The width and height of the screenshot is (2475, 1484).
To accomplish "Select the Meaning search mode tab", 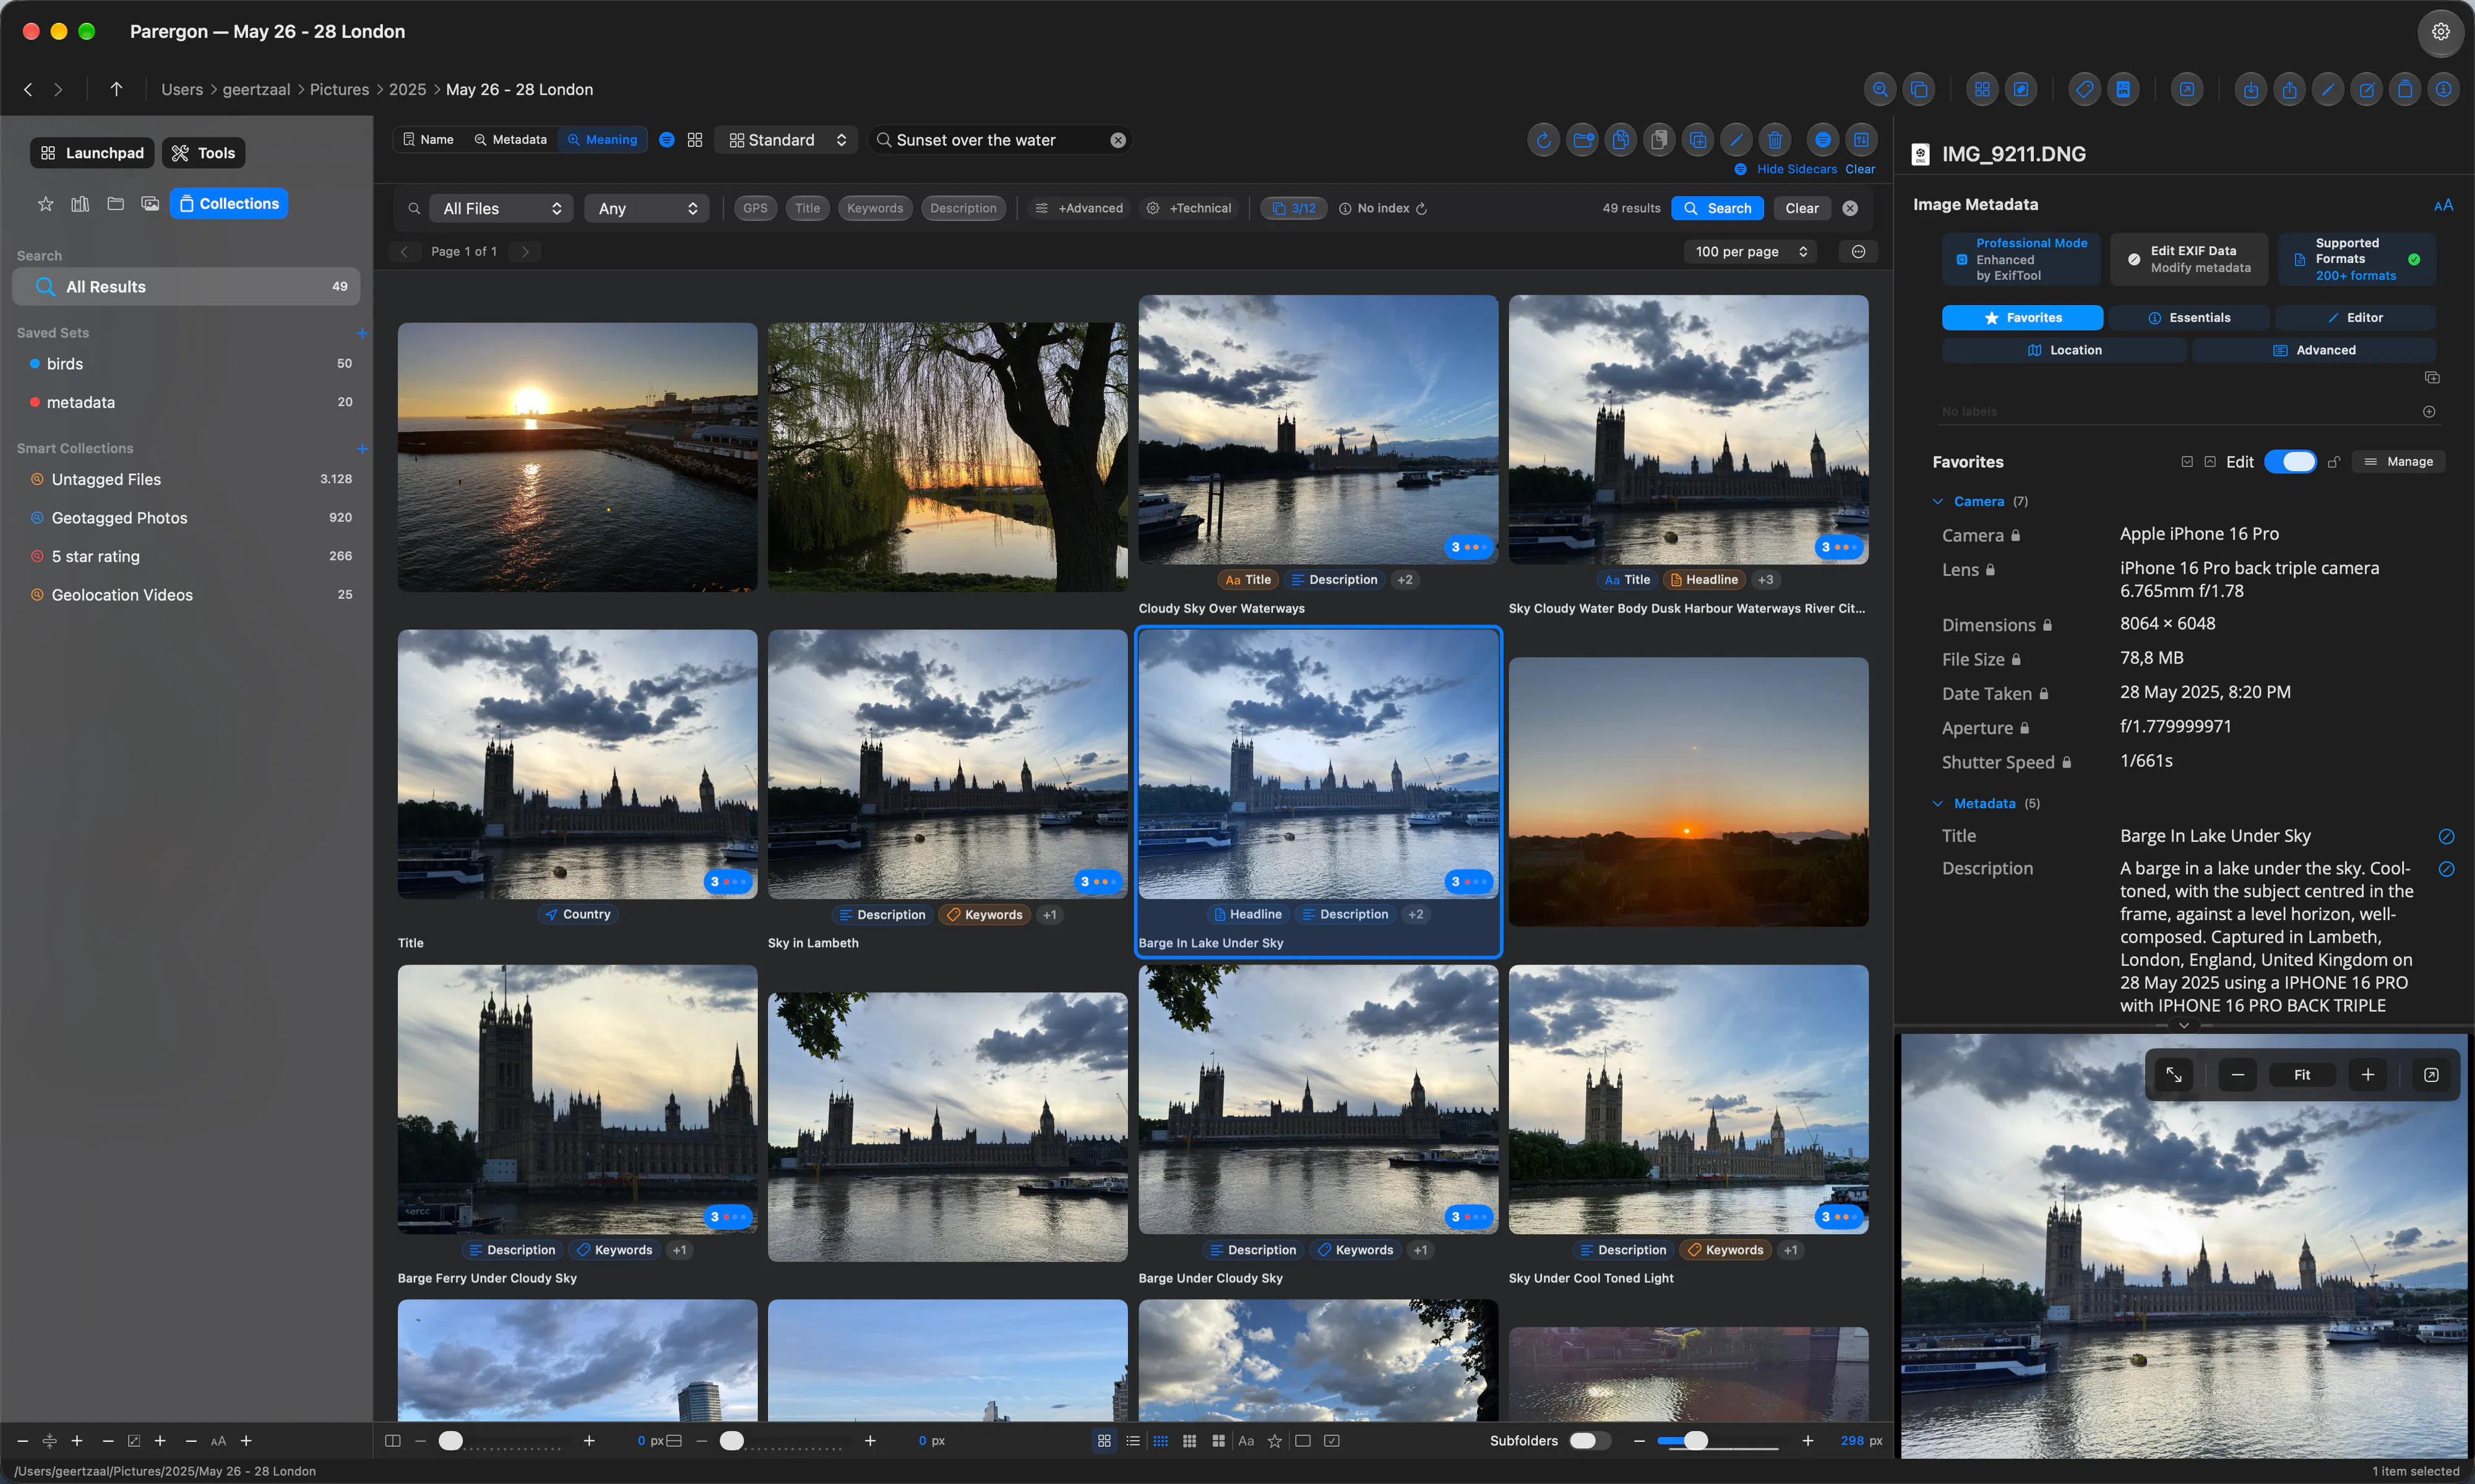I will point(602,140).
